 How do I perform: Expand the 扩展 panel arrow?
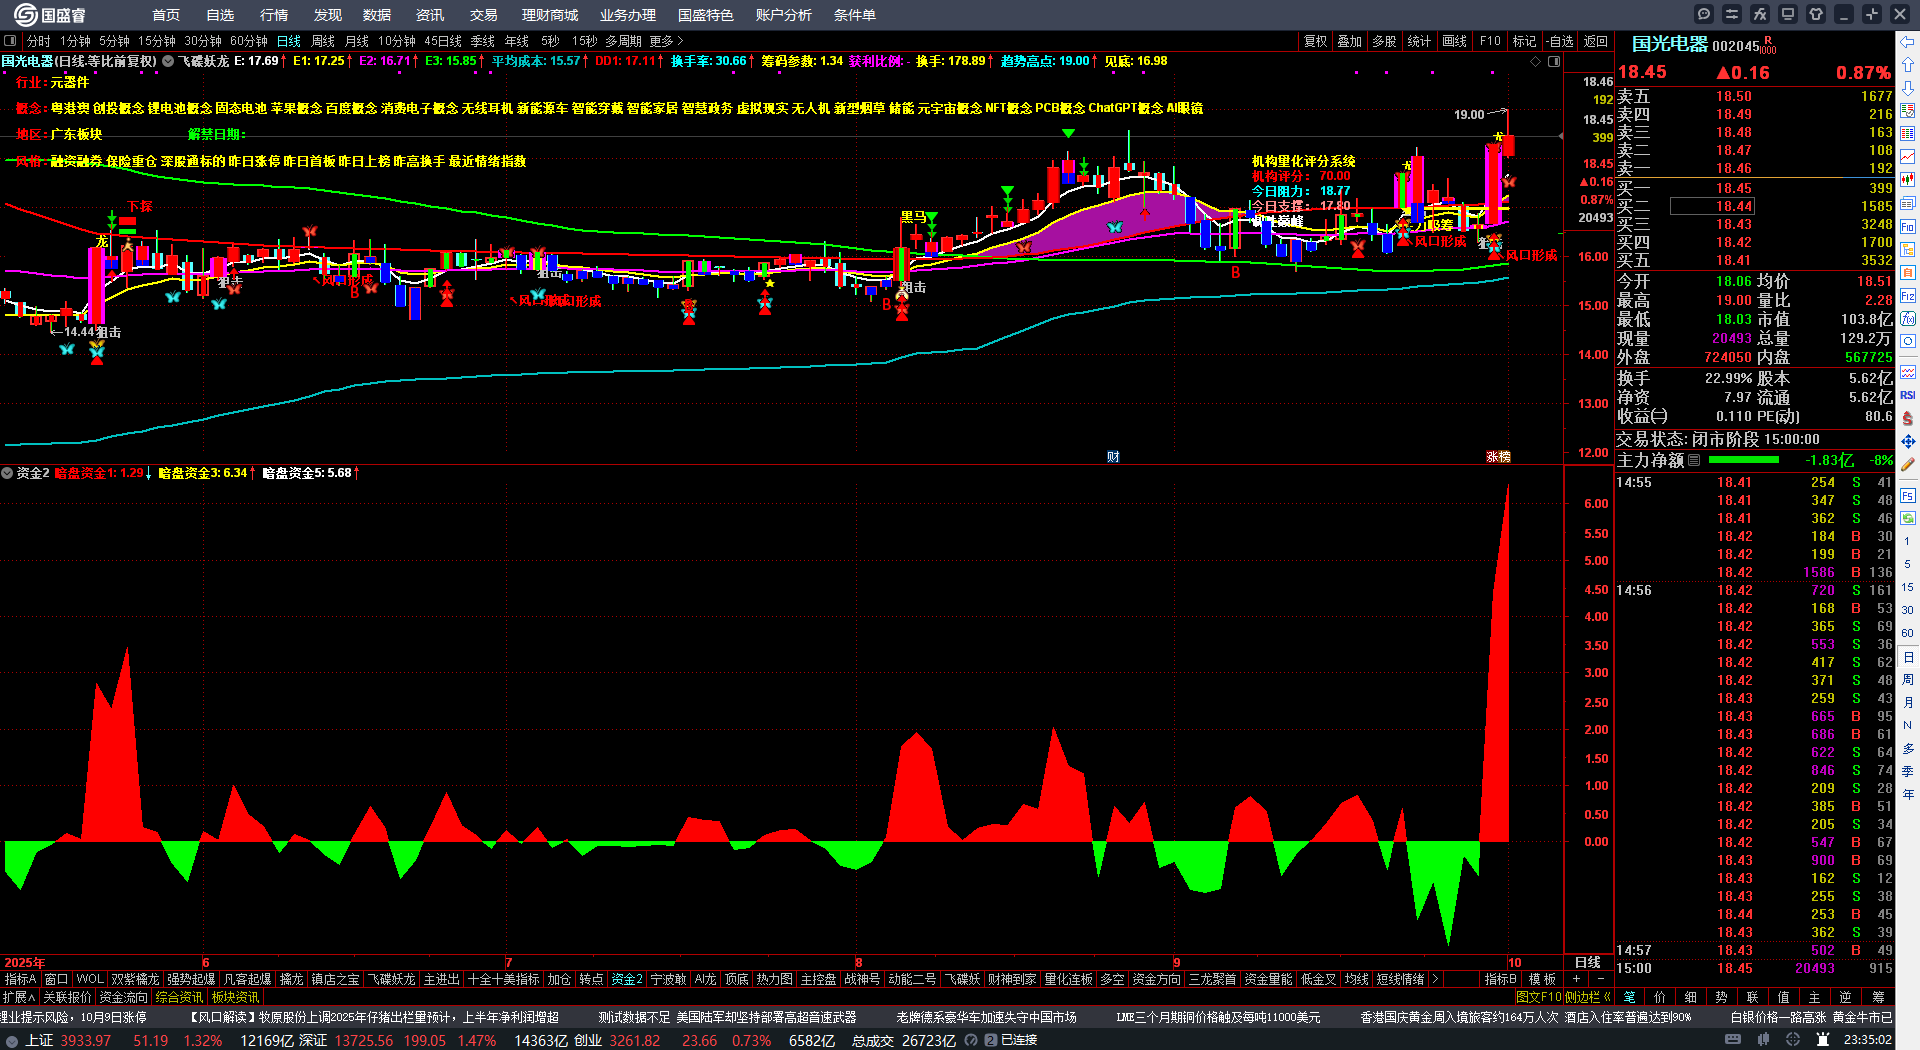tap(19, 997)
